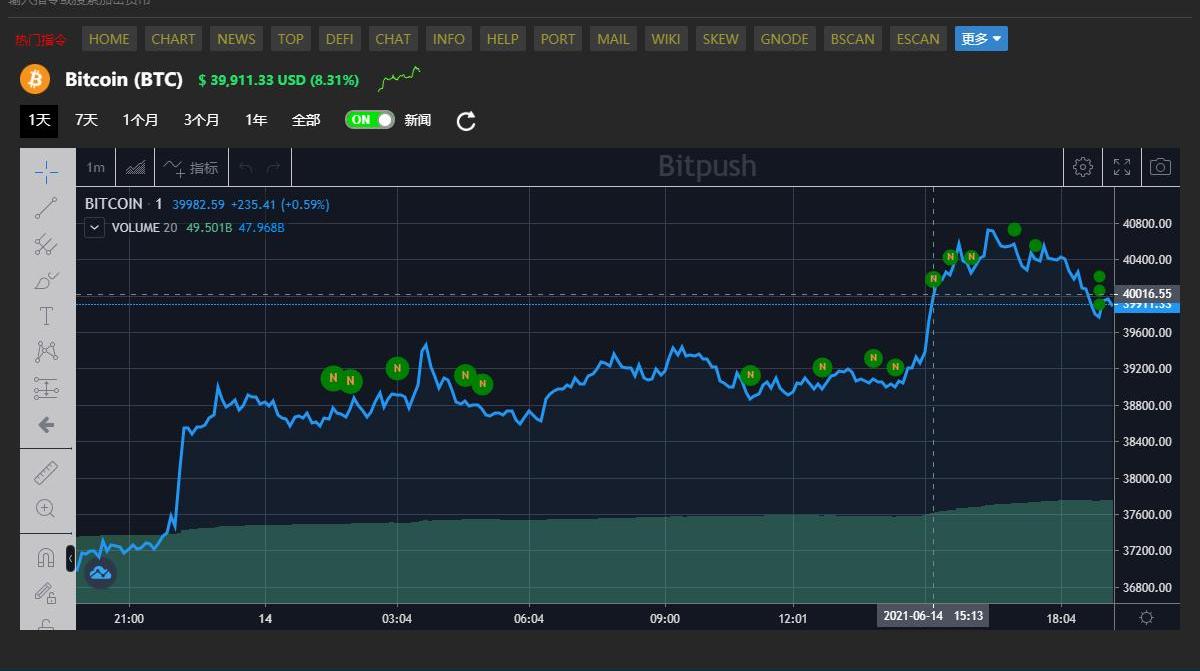The width and height of the screenshot is (1200, 671).
Task: Click the DEFI command button
Action: point(340,39)
